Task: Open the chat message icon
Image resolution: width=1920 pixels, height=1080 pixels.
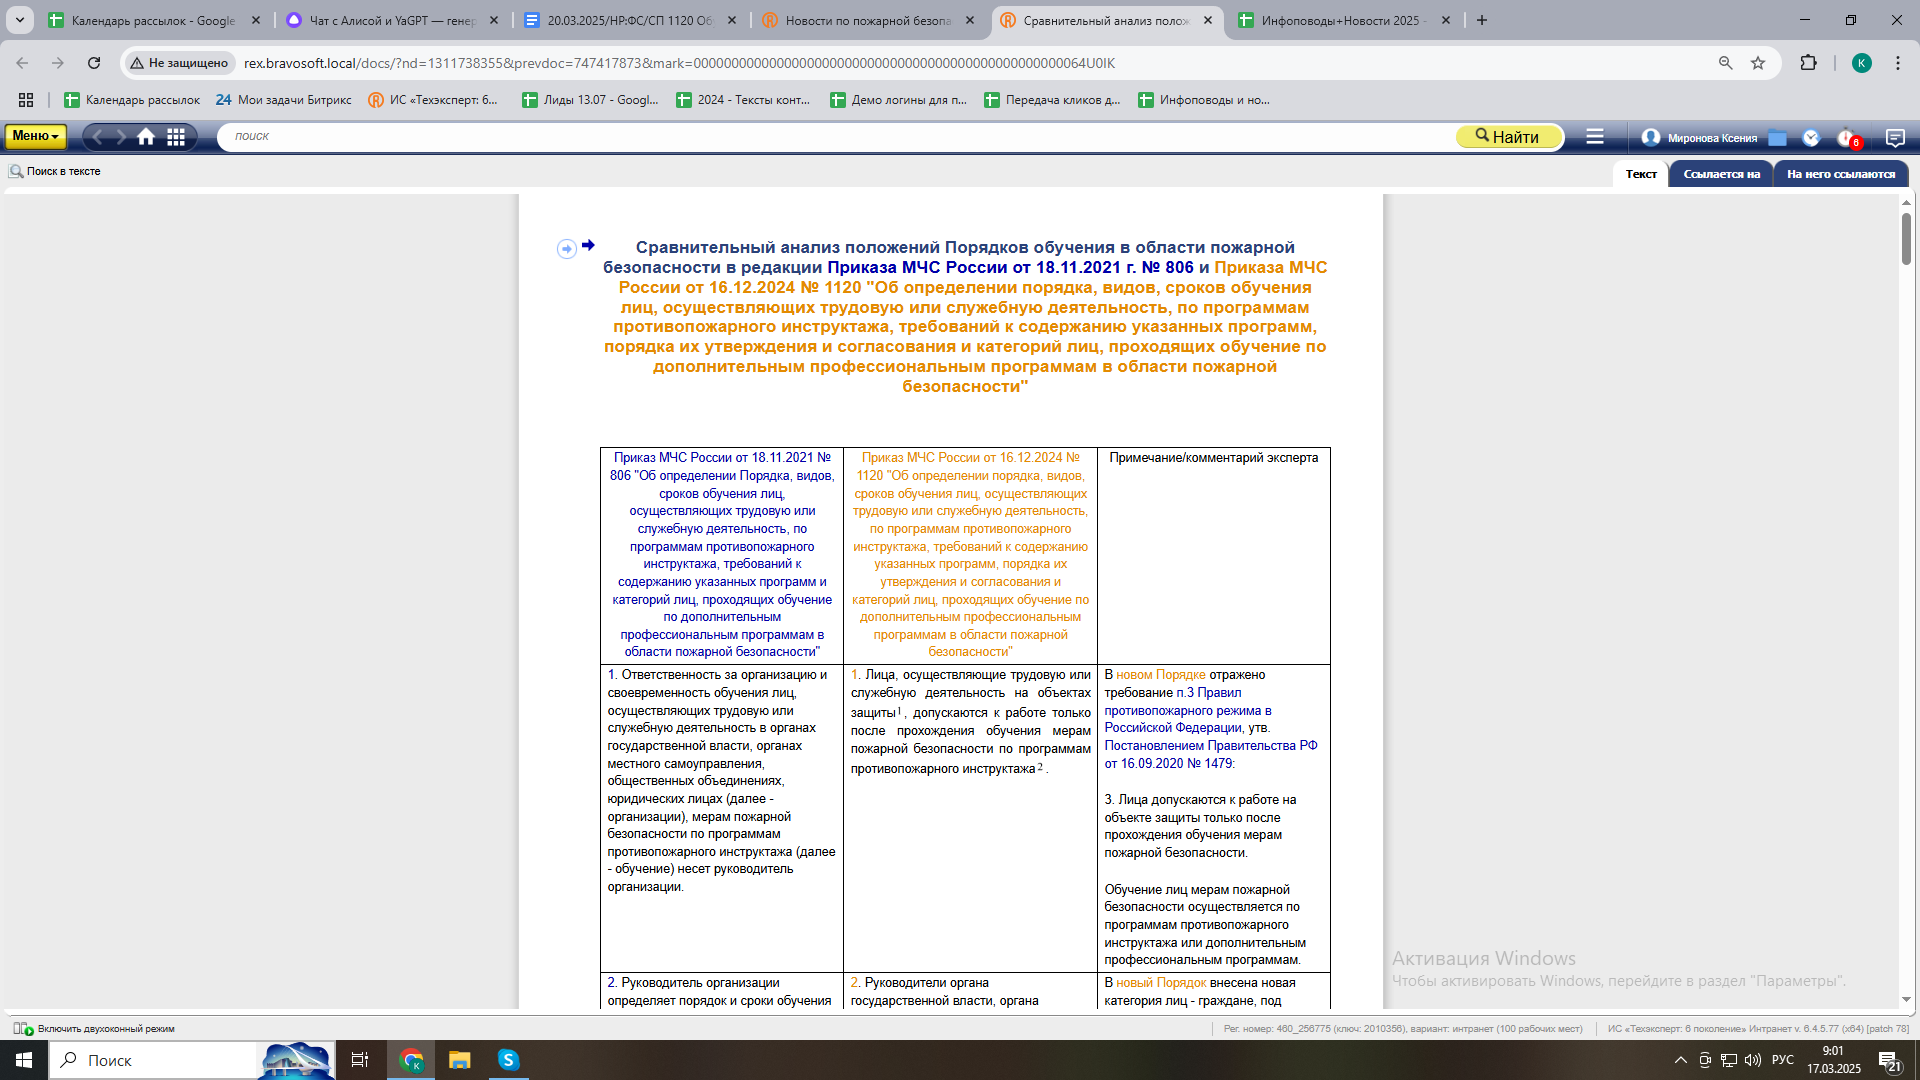Action: pyautogui.click(x=1895, y=138)
